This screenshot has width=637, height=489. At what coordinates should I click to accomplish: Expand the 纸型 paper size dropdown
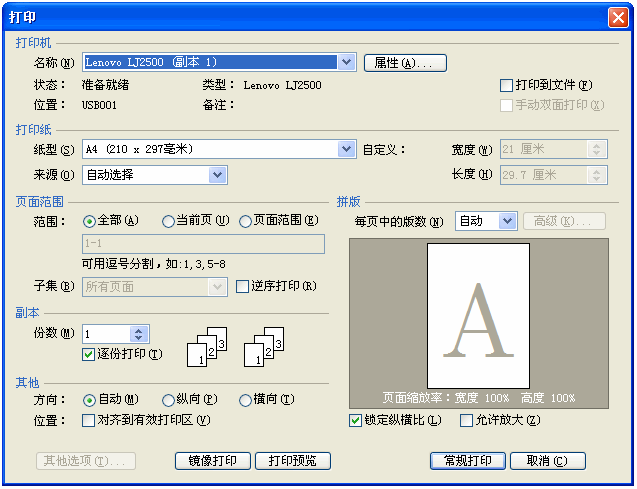(x=346, y=150)
